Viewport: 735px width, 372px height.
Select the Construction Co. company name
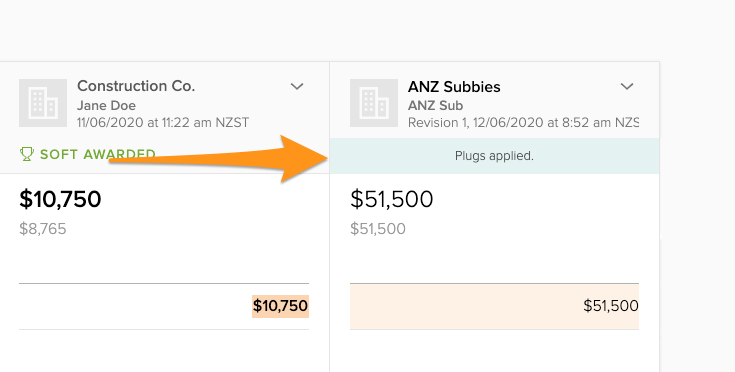[136, 86]
